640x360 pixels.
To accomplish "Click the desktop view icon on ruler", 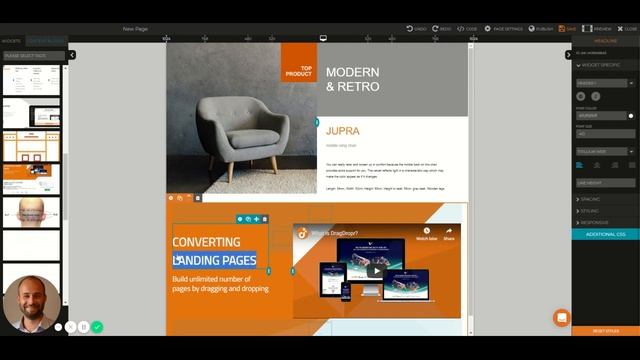I will point(323,38).
